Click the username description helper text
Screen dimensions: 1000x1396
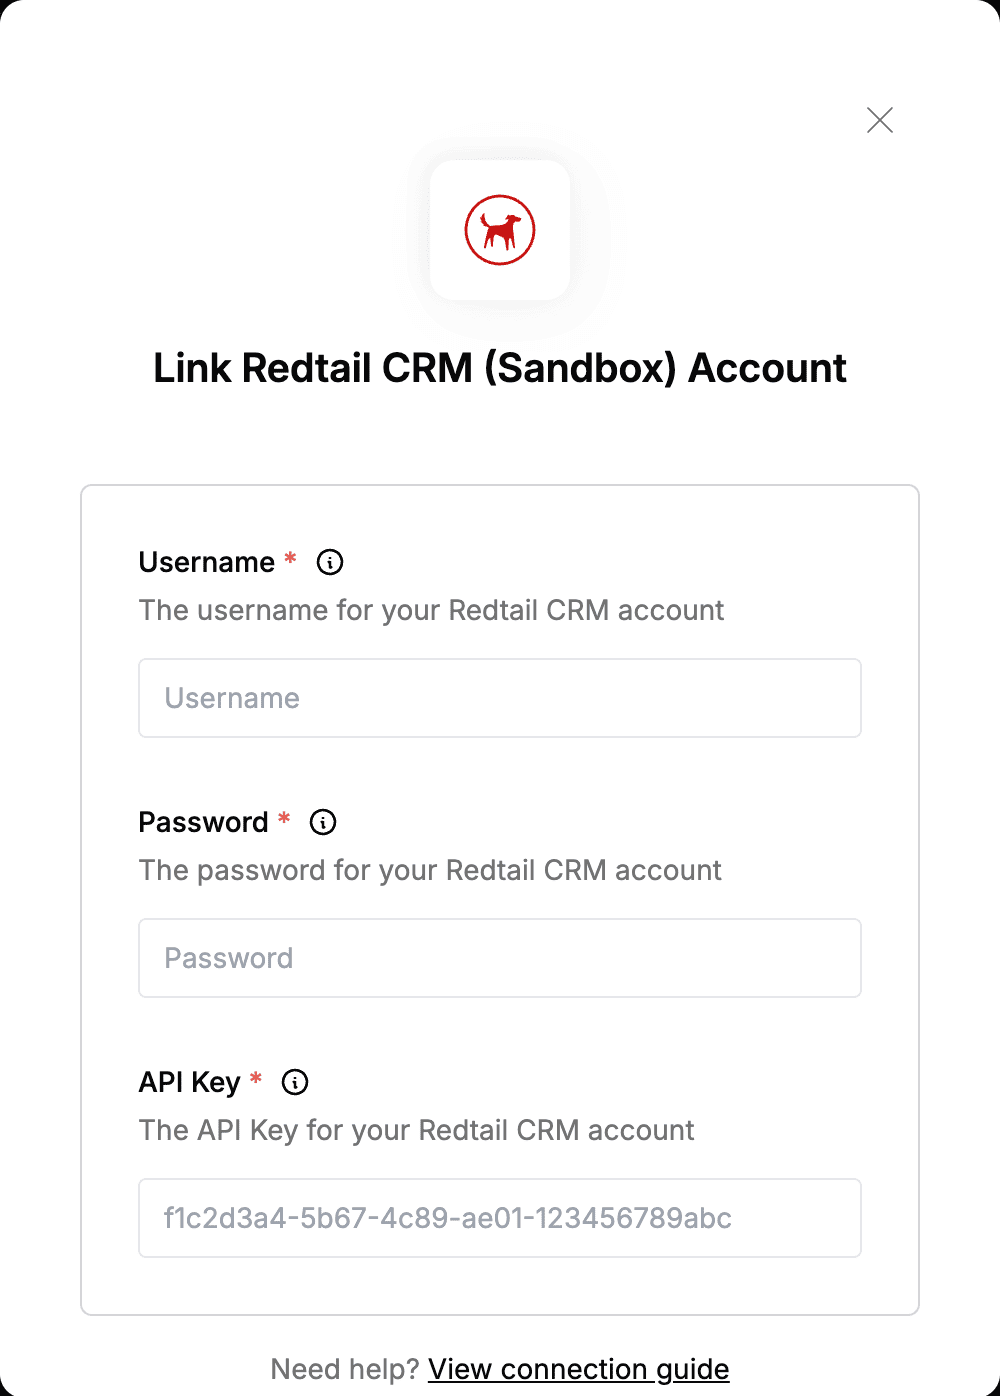(432, 610)
